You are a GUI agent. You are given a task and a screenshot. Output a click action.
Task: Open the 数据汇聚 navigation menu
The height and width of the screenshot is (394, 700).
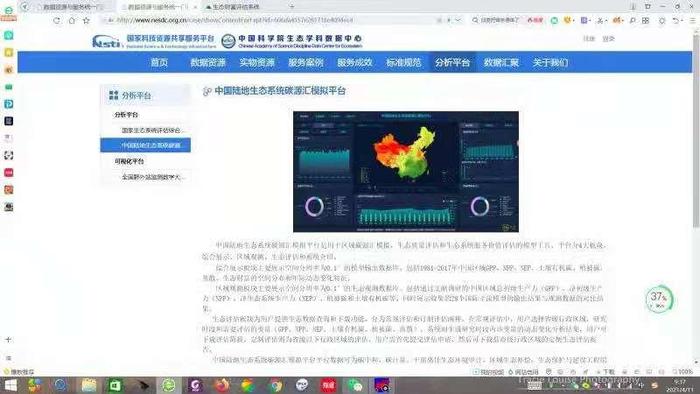click(501, 62)
